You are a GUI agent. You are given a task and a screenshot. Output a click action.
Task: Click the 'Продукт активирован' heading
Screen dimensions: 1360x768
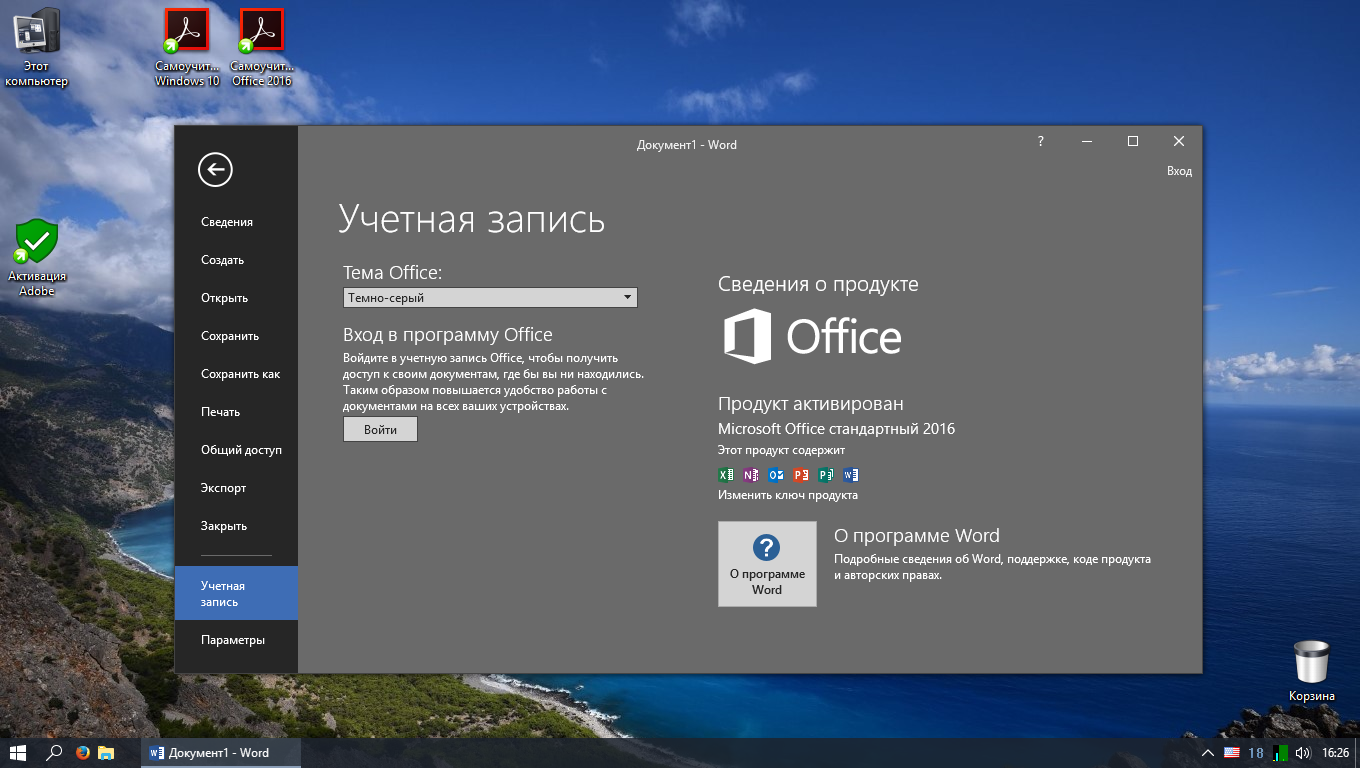point(811,404)
